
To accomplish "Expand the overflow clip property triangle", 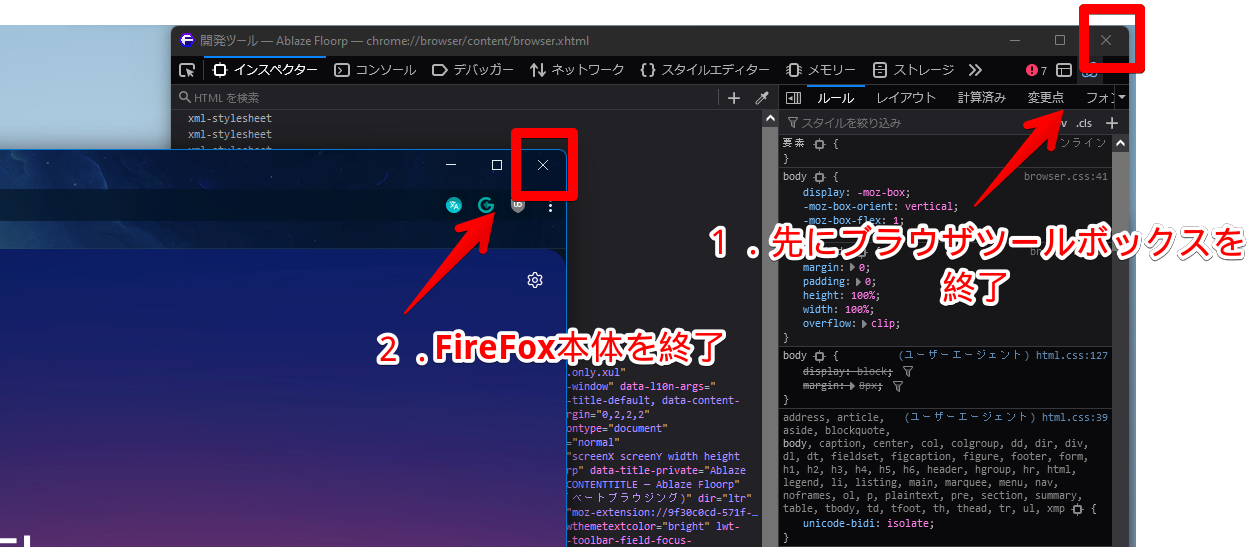I will tap(865, 324).
